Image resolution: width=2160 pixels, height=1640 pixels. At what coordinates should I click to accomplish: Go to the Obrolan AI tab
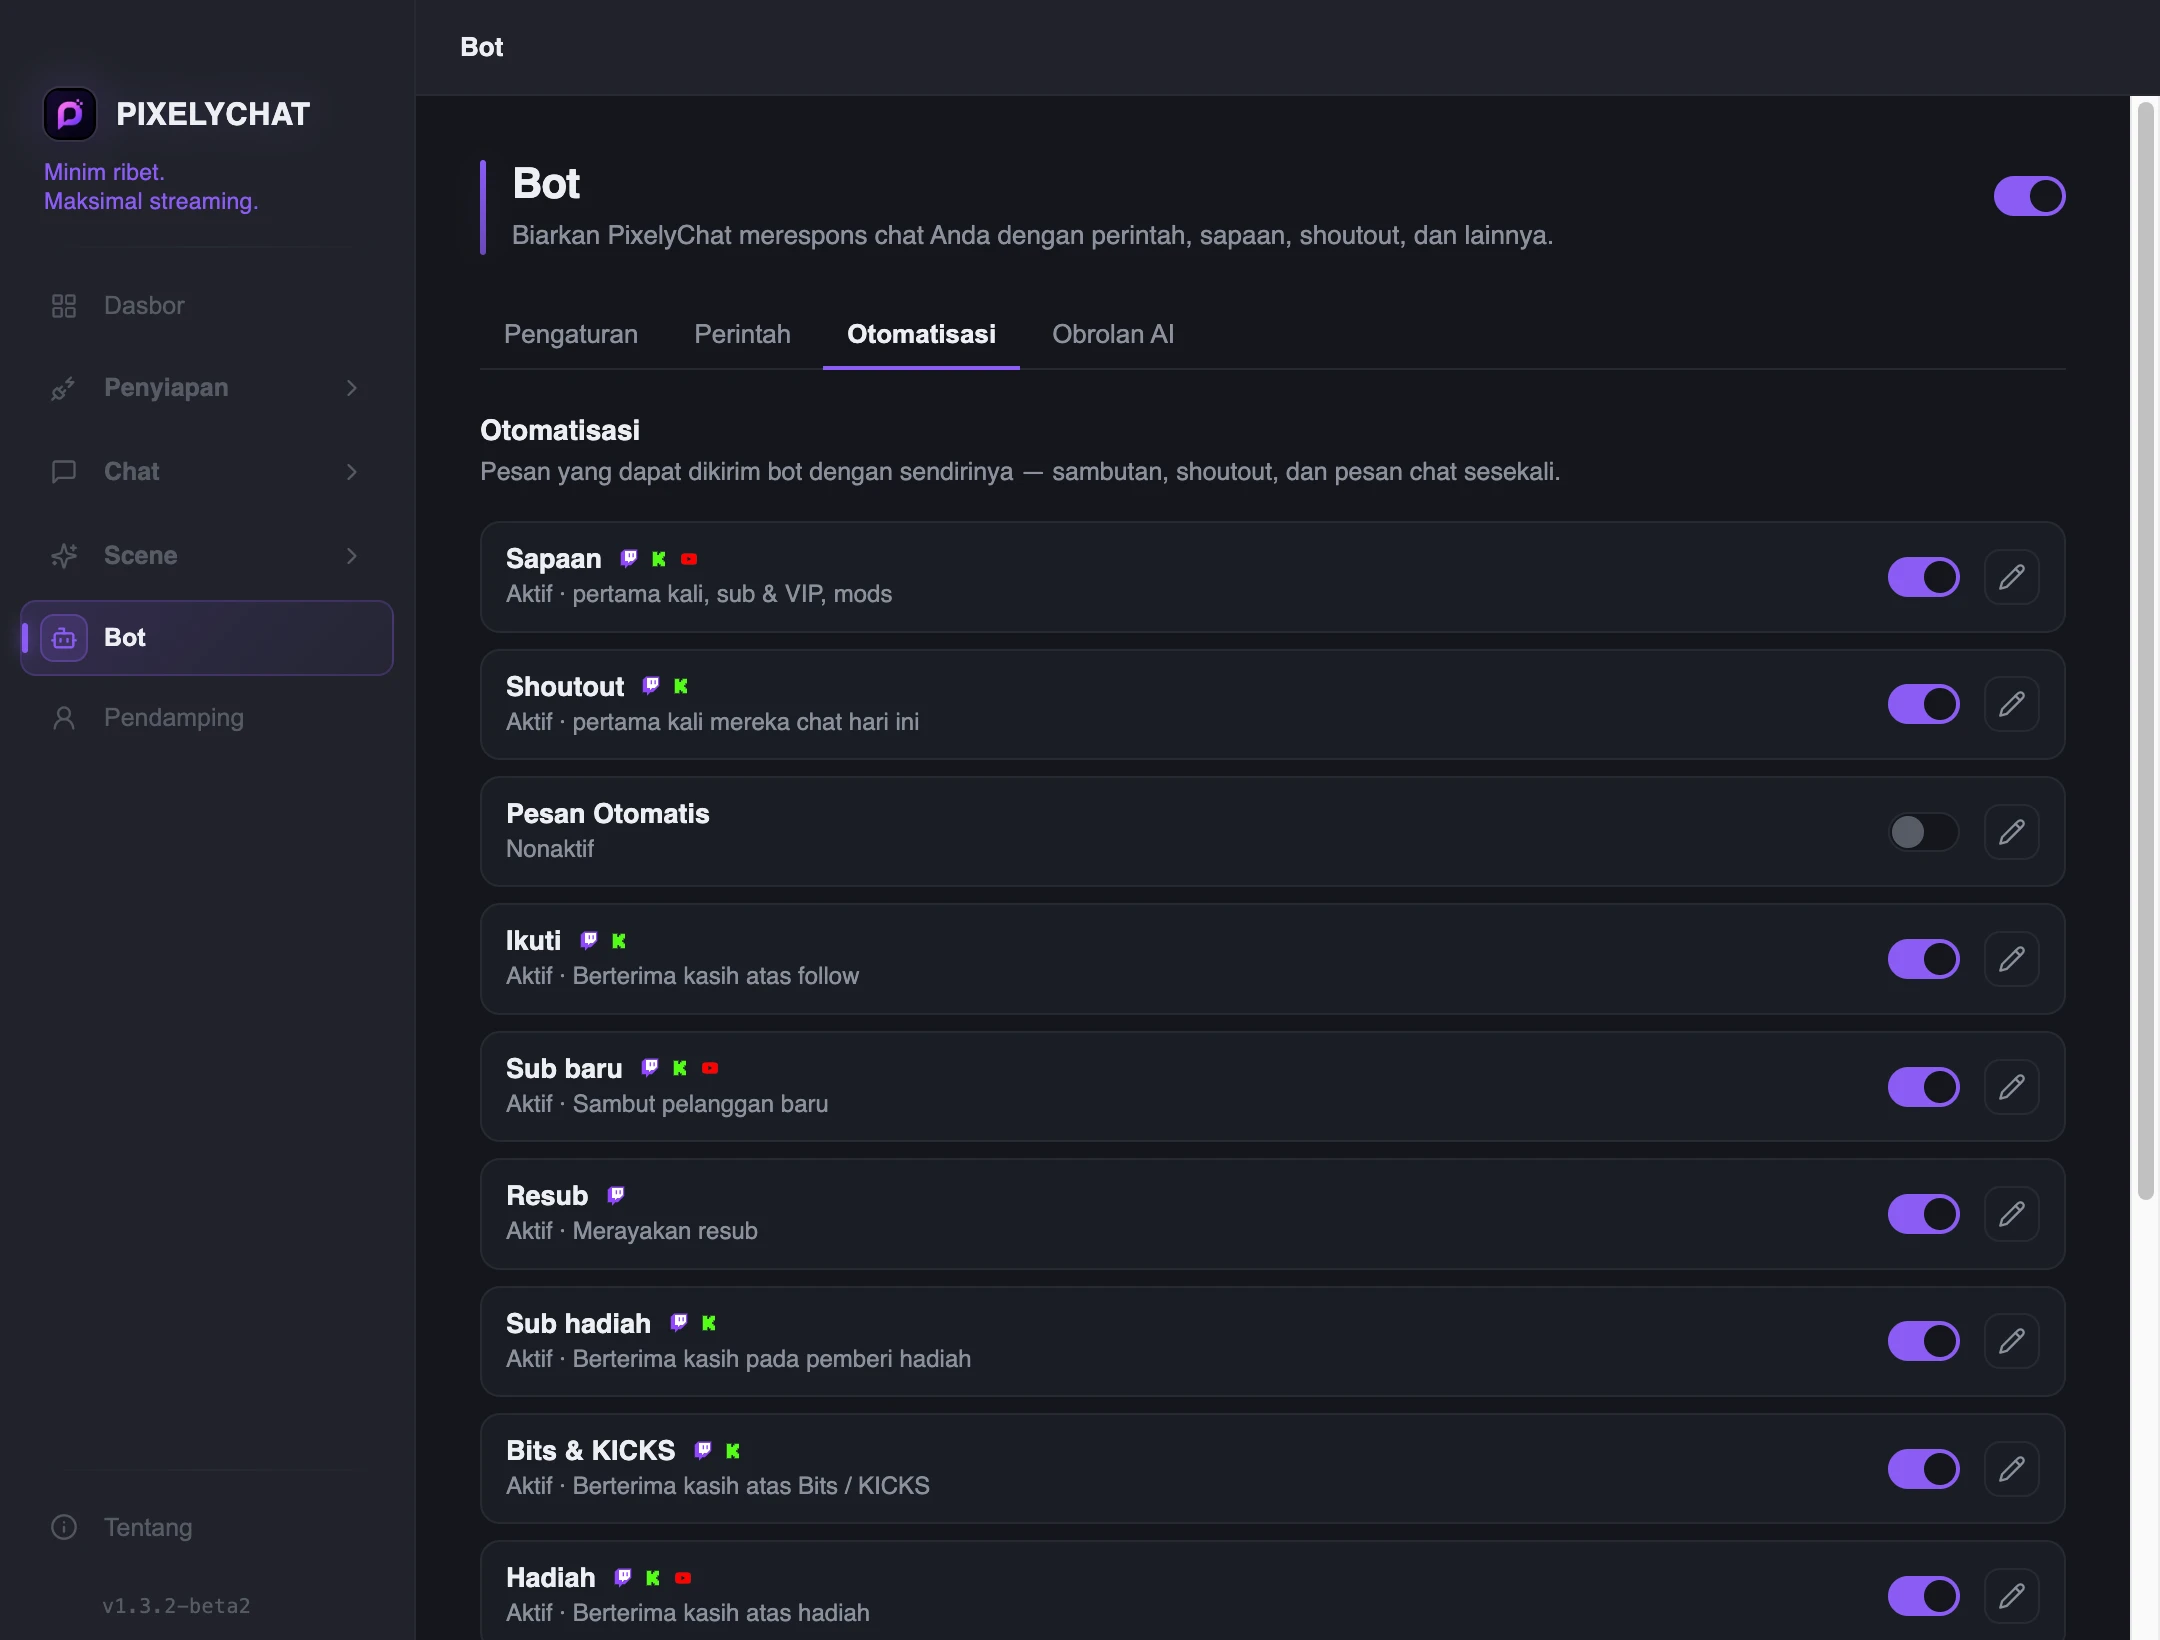[1113, 334]
